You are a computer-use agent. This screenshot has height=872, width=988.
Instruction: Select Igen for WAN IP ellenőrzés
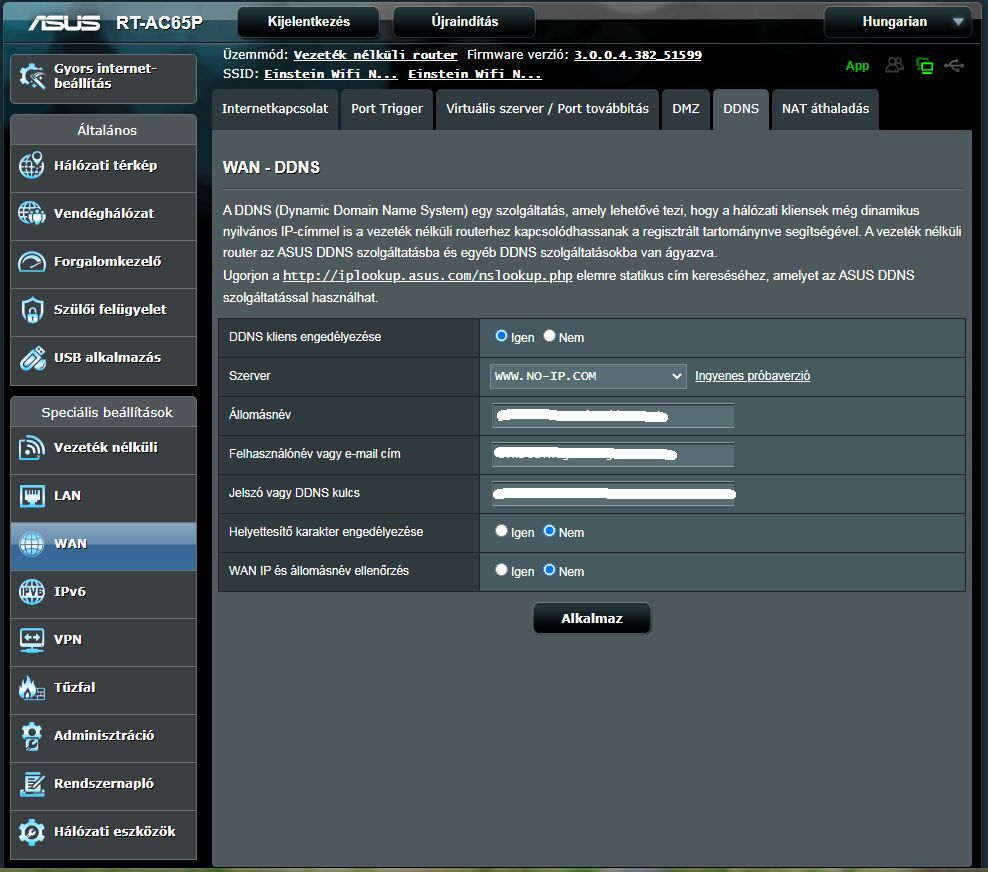[x=501, y=570]
